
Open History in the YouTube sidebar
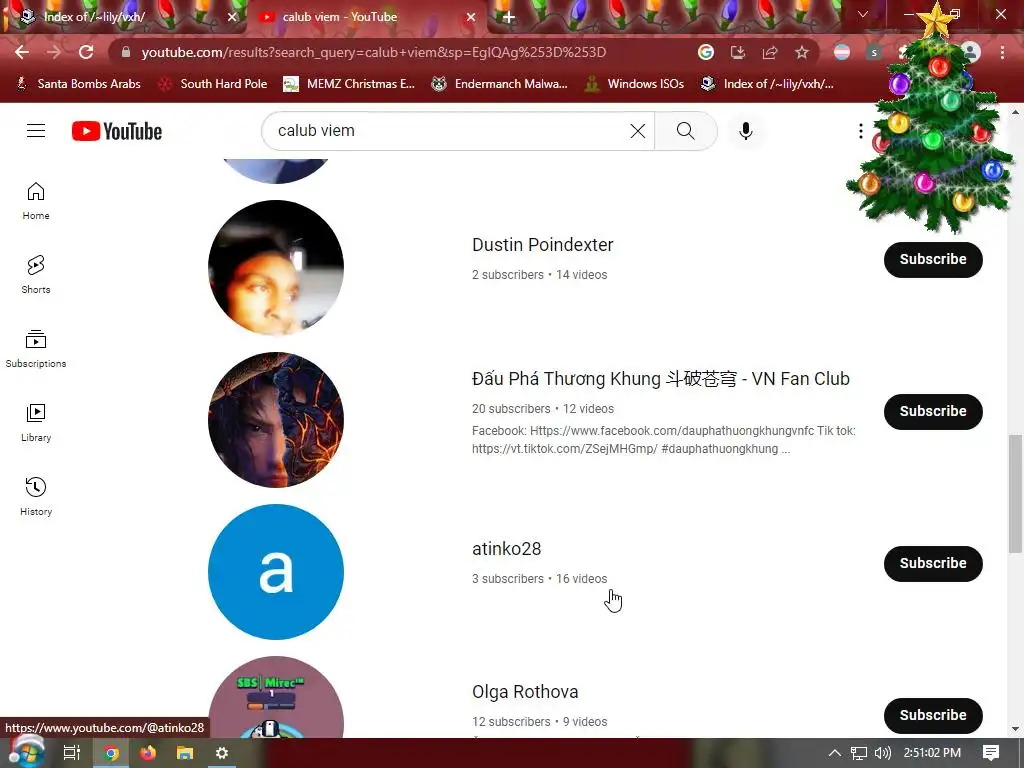click(x=36, y=496)
